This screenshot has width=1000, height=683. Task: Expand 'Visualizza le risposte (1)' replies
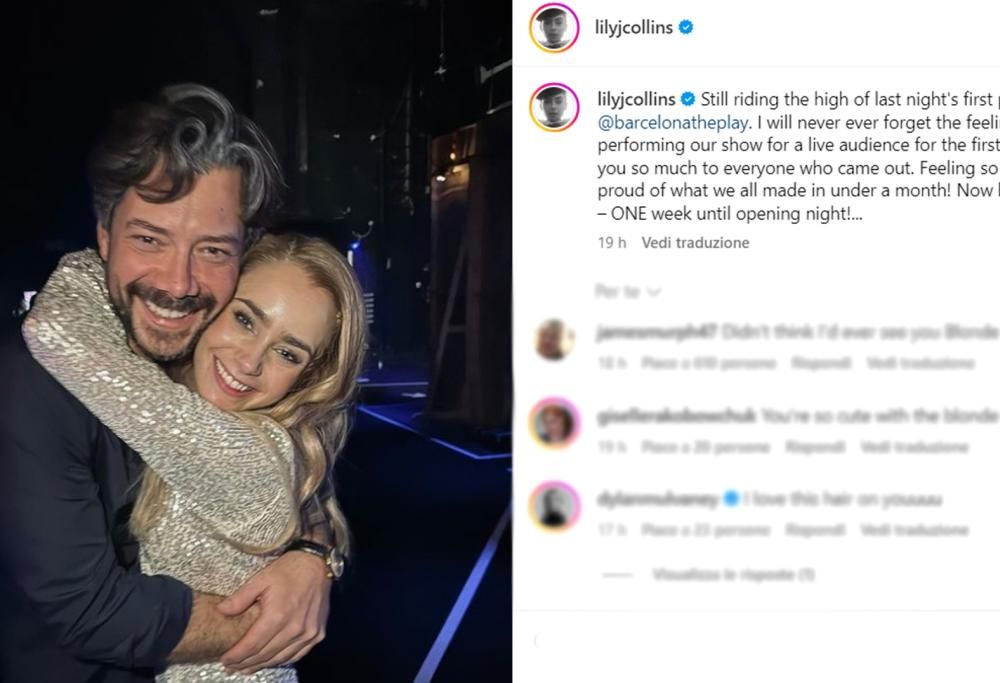click(733, 575)
